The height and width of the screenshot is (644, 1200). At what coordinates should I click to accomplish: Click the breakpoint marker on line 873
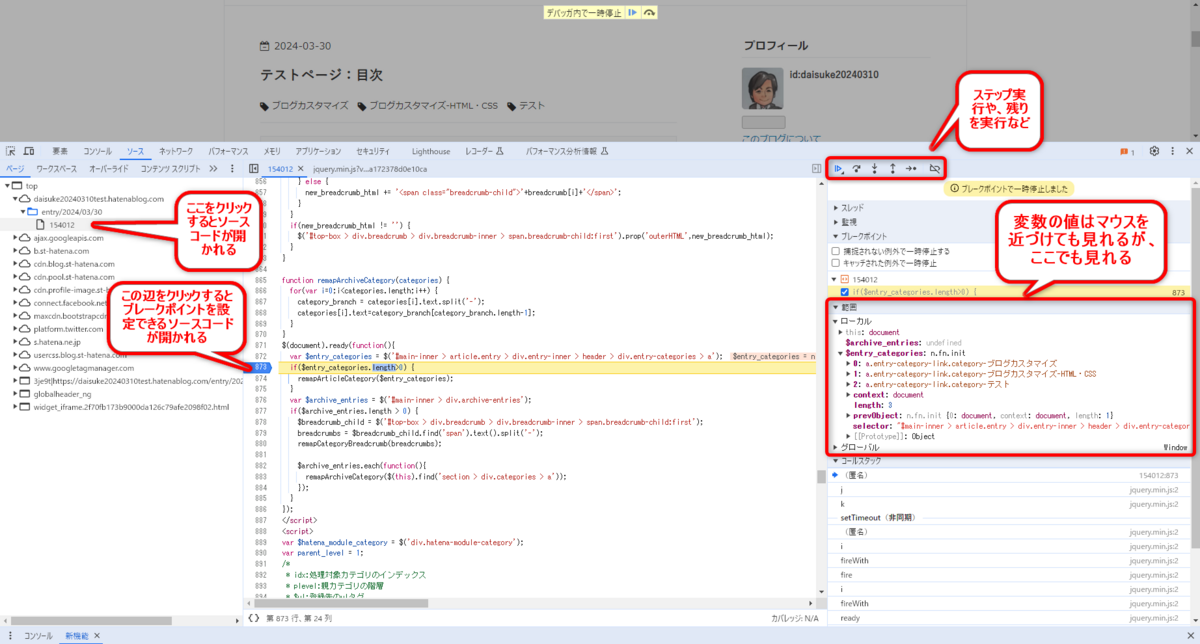pyautogui.click(x=262, y=367)
